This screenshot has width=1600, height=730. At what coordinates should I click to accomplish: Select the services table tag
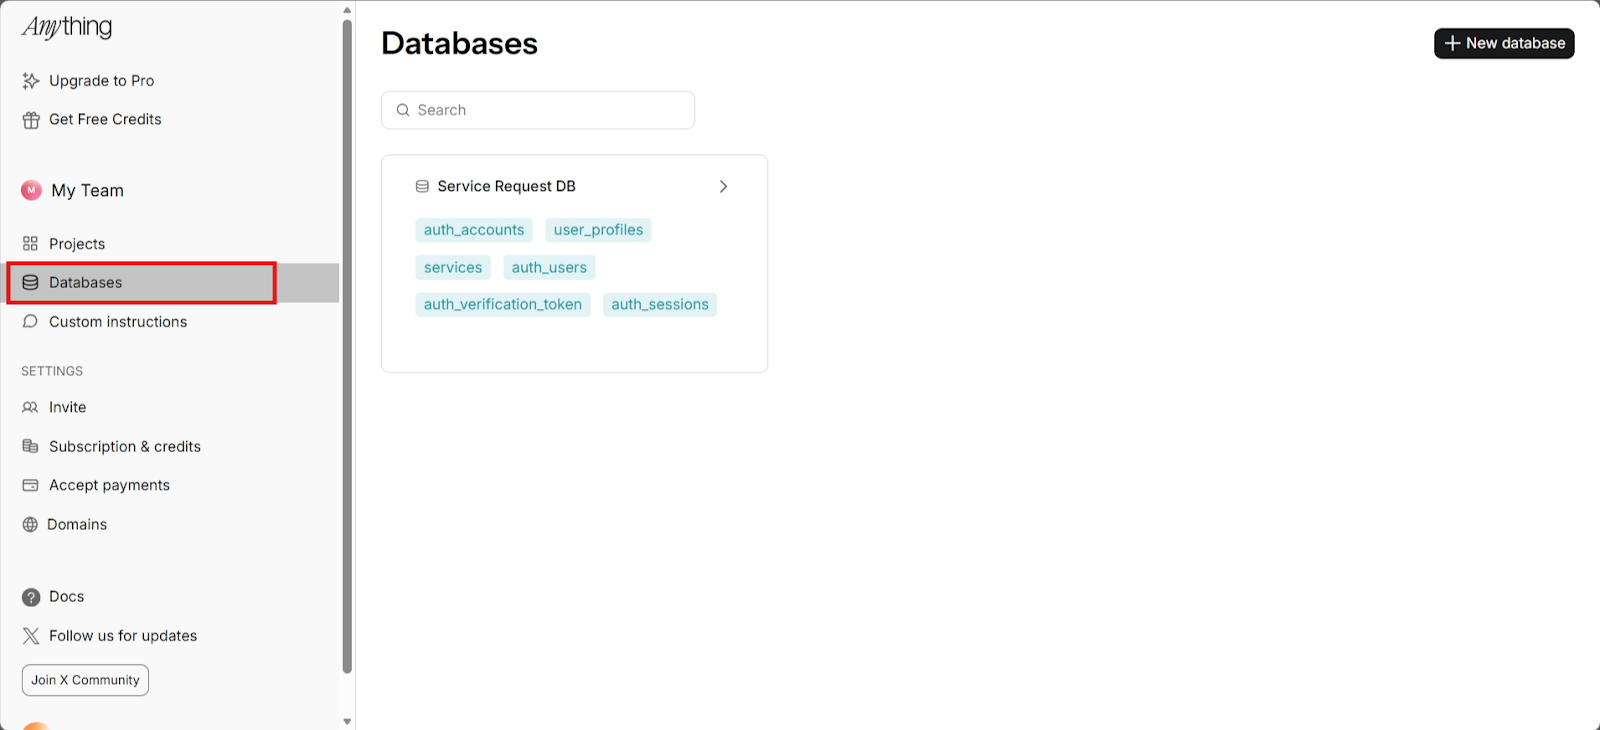click(x=453, y=267)
